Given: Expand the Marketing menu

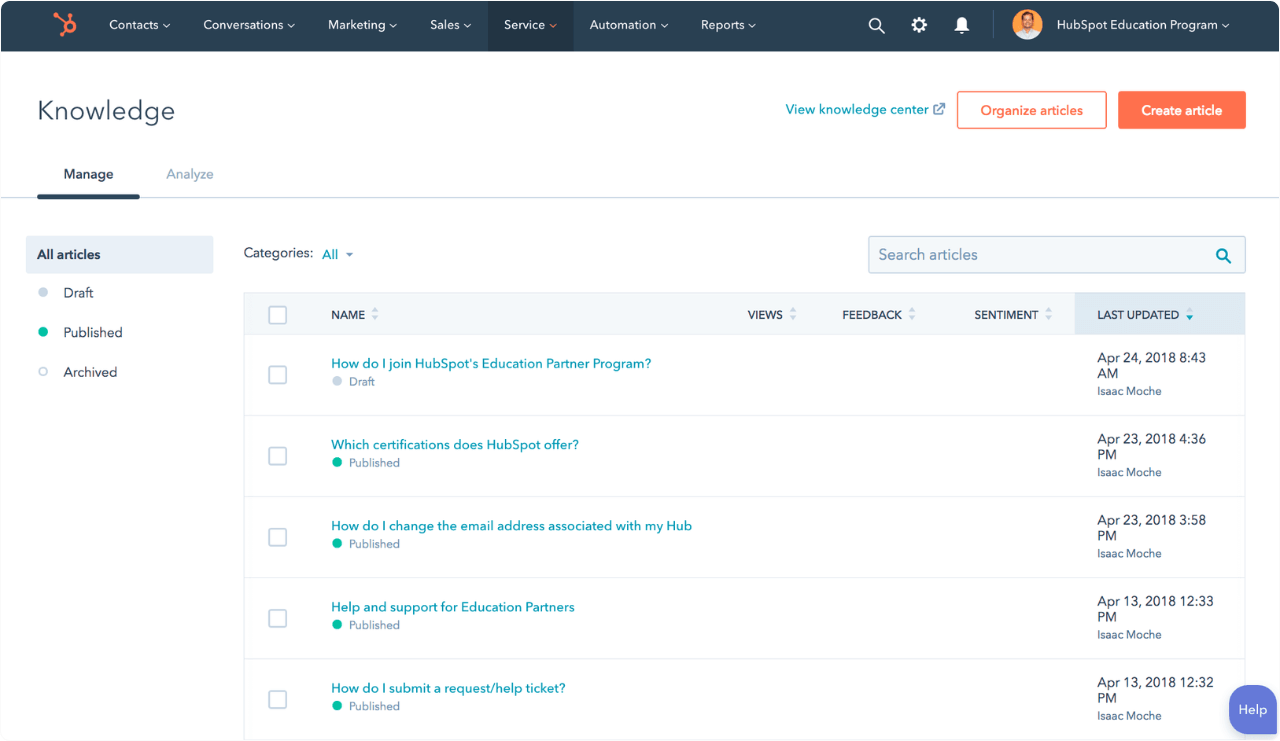Looking at the screenshot, I should pos(362,25).
